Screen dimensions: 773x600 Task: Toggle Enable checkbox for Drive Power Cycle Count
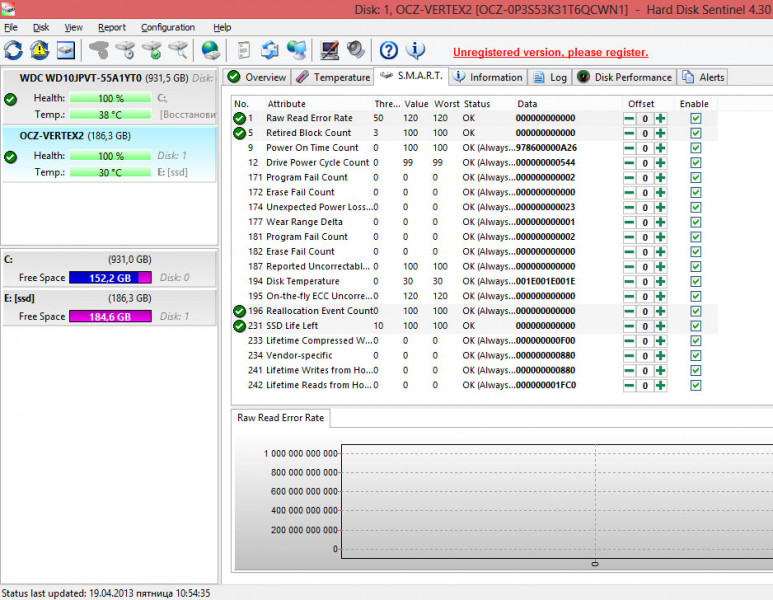pos(696,163)
